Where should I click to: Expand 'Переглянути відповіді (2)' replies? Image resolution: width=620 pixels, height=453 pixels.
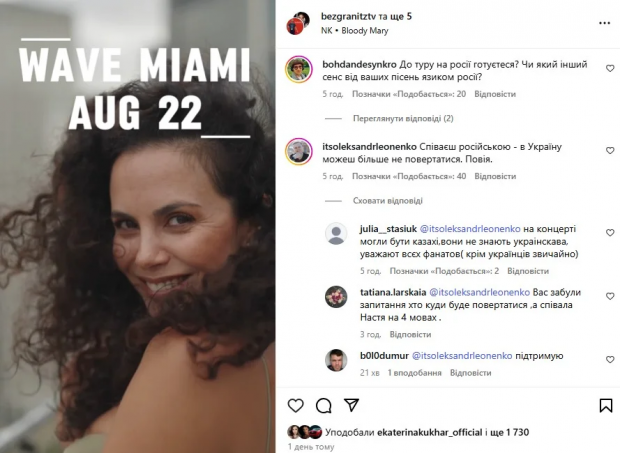pos(403,118)
